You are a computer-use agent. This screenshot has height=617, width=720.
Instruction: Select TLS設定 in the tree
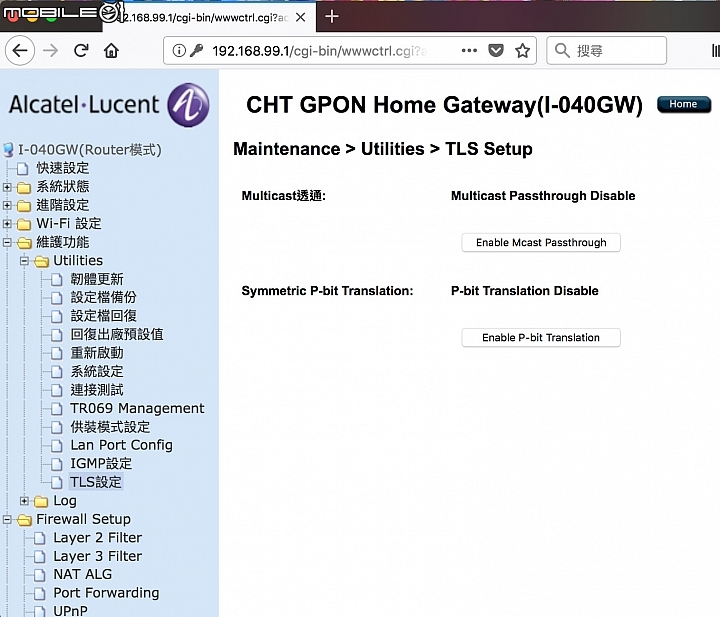coord(96,482)
